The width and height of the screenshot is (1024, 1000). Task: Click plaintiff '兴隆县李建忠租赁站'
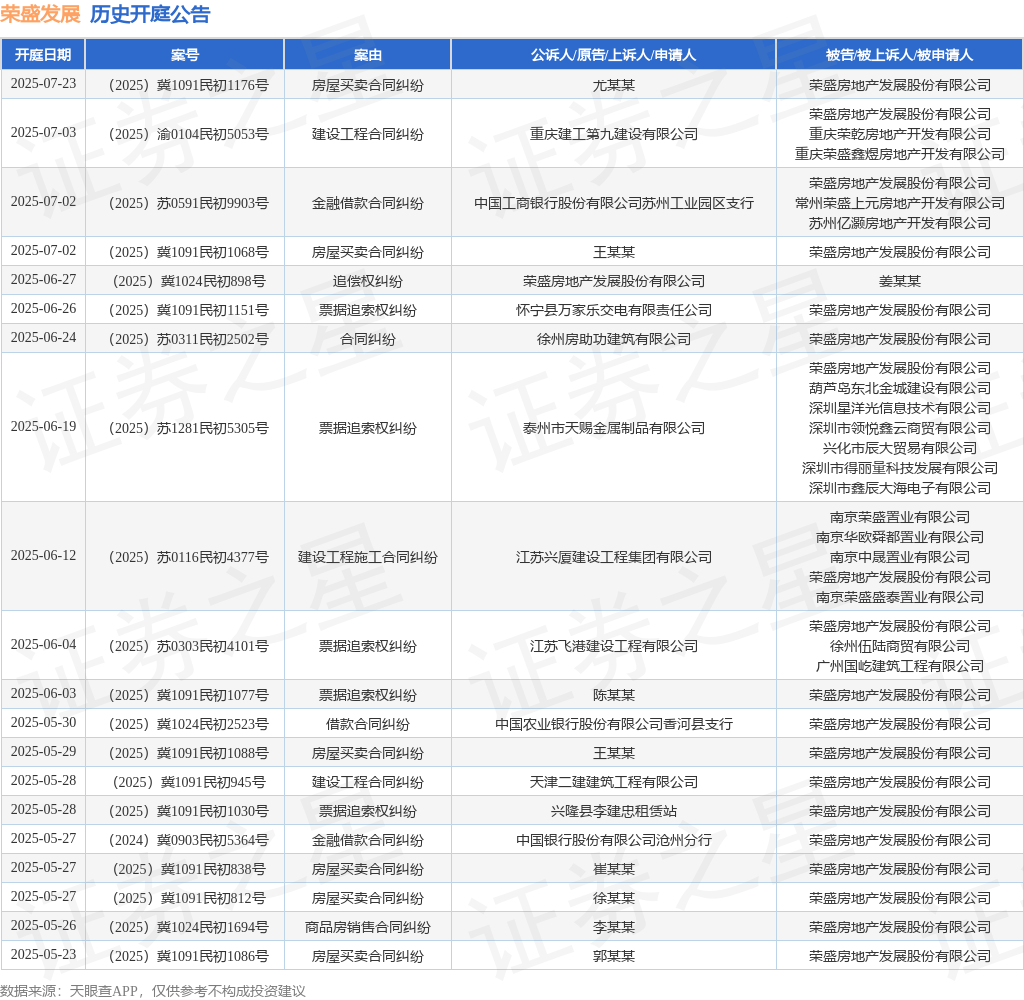613,811
